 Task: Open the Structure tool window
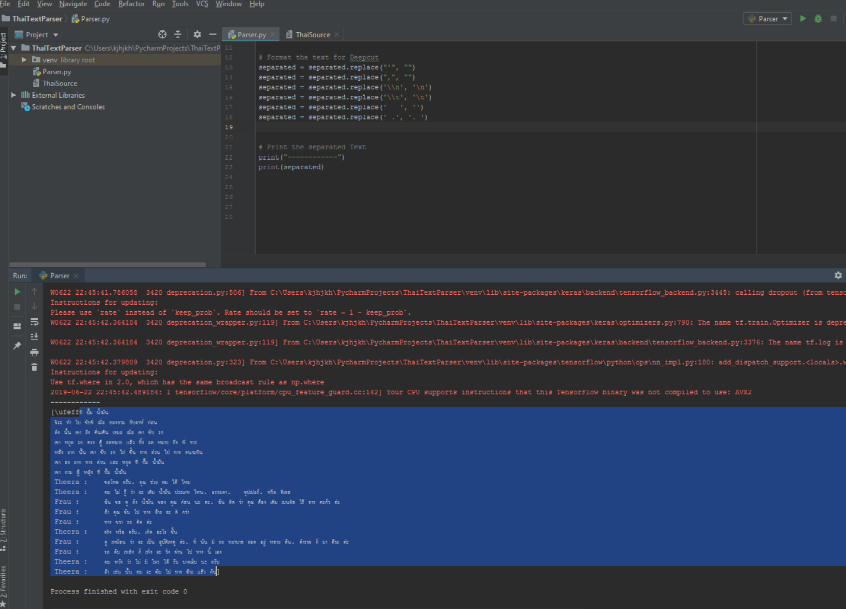3,530
